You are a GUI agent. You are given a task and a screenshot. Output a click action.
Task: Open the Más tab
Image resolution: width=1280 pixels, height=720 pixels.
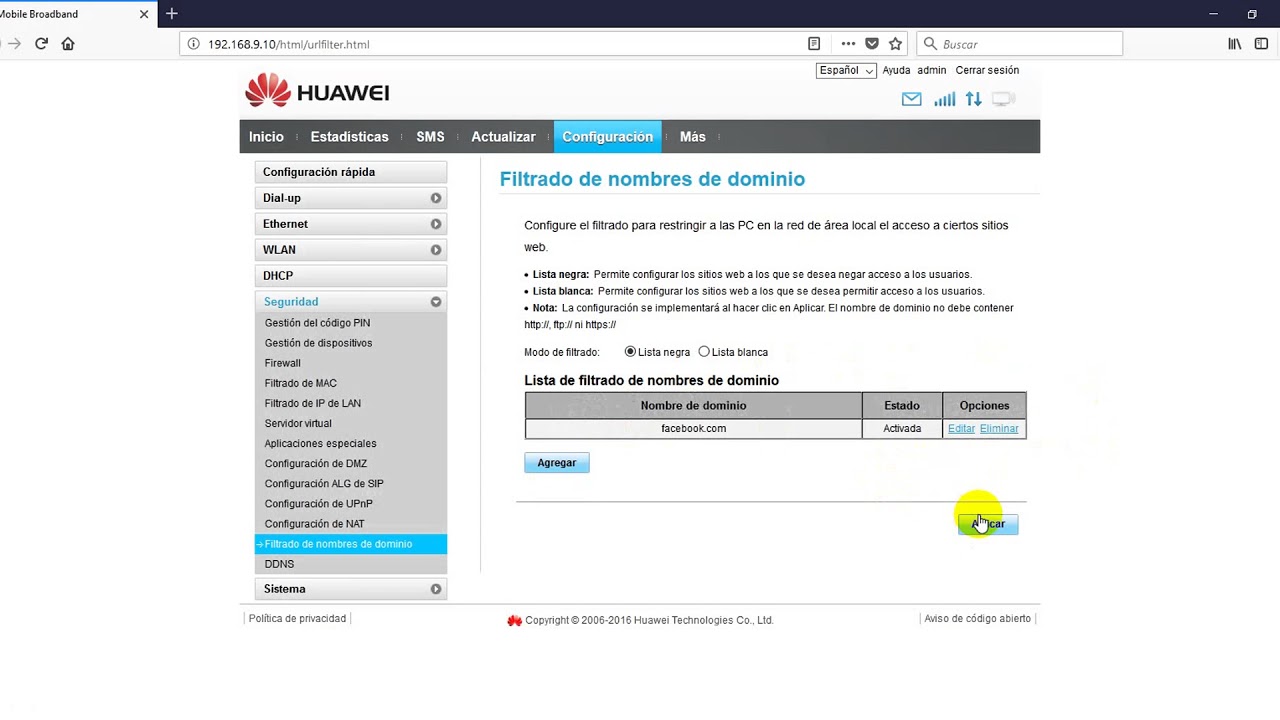point(693,137)
